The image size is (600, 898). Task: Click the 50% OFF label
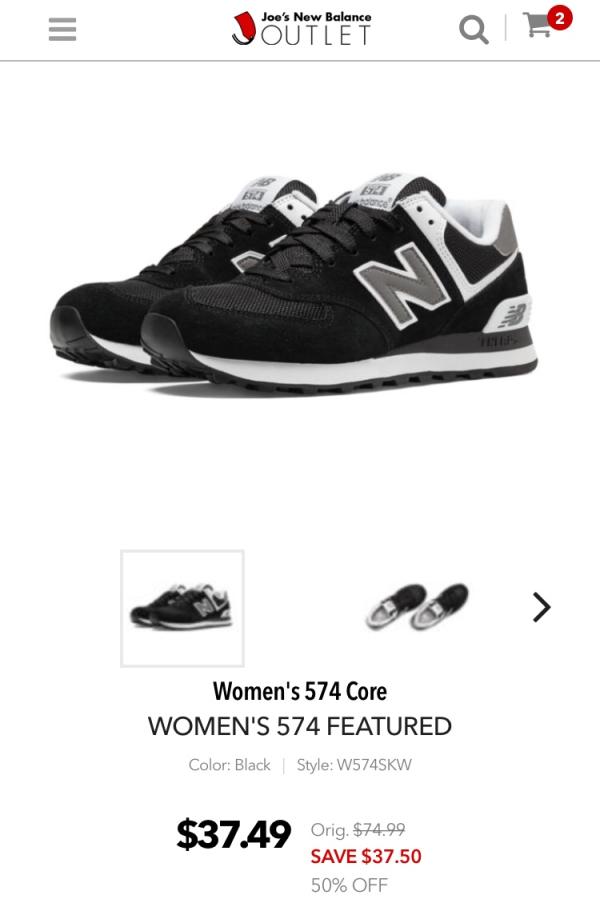point(349,885)
